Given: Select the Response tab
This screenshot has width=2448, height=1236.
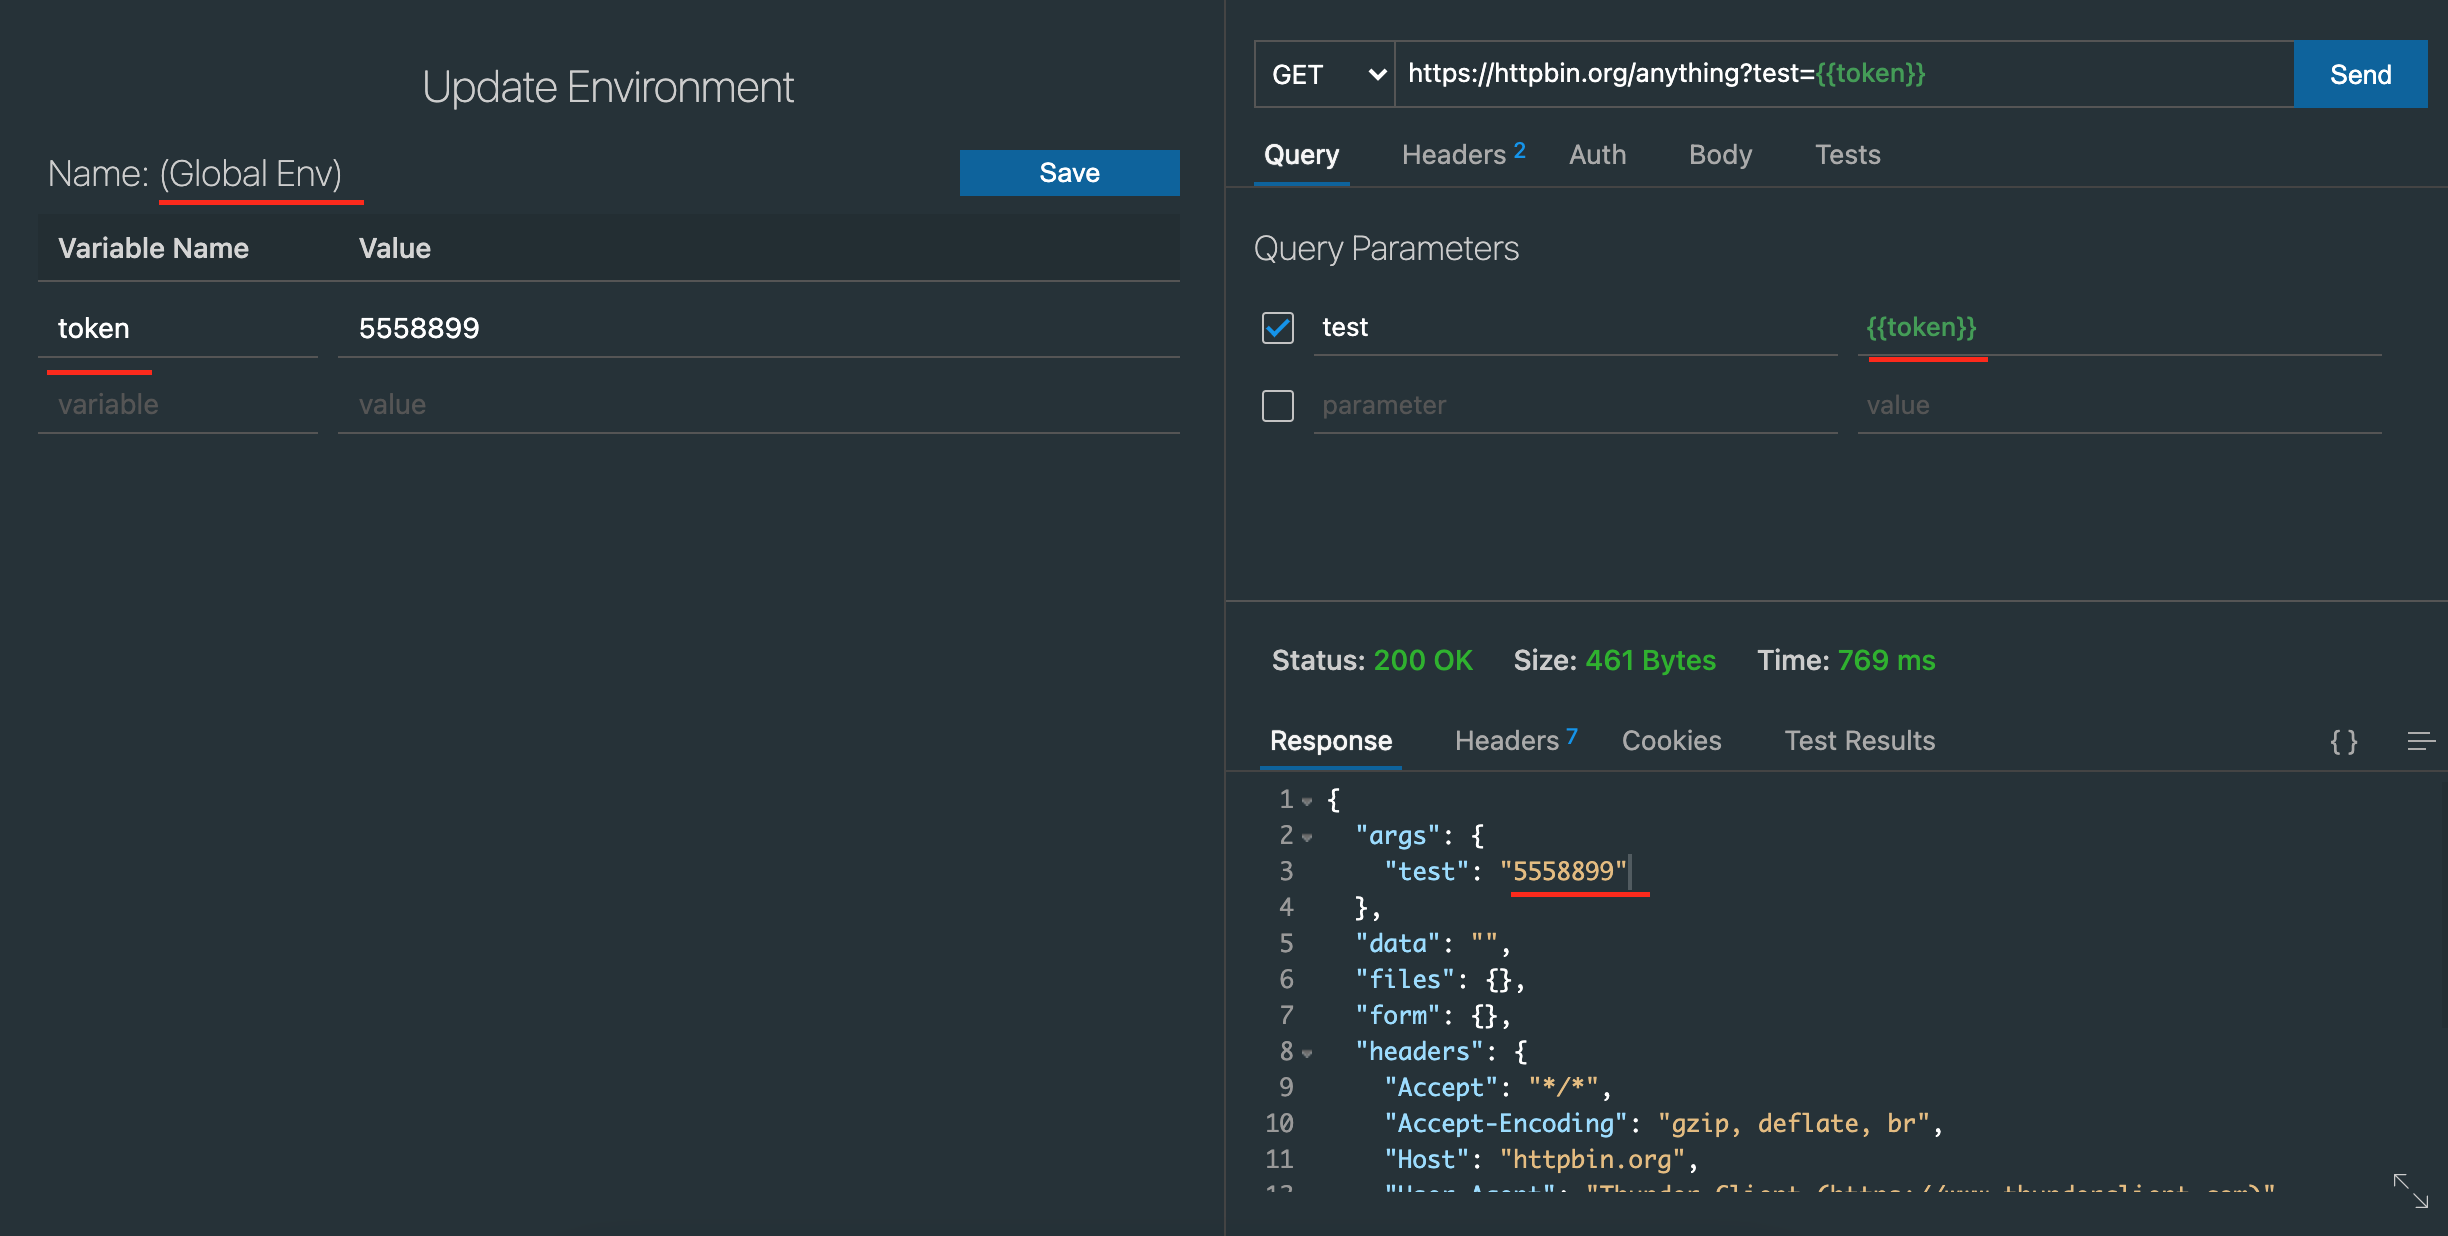Looking at the screenshot, I should point(1330,741).
